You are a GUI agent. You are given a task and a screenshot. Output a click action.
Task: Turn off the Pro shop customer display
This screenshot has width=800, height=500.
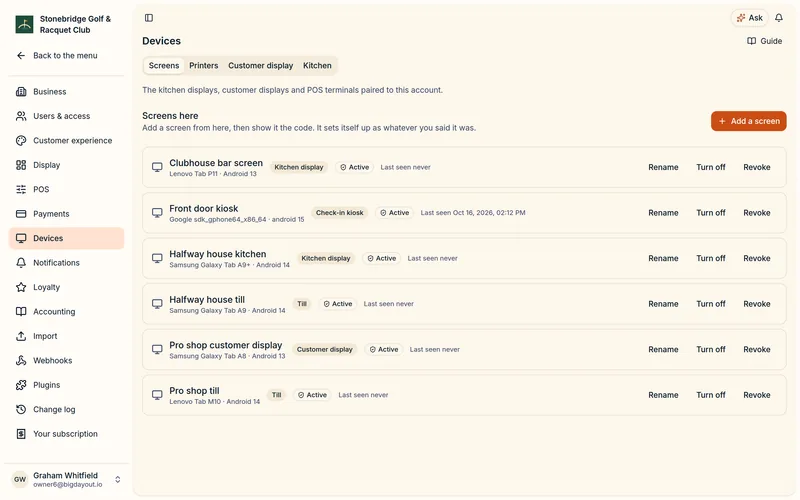(x=711, y=349)
